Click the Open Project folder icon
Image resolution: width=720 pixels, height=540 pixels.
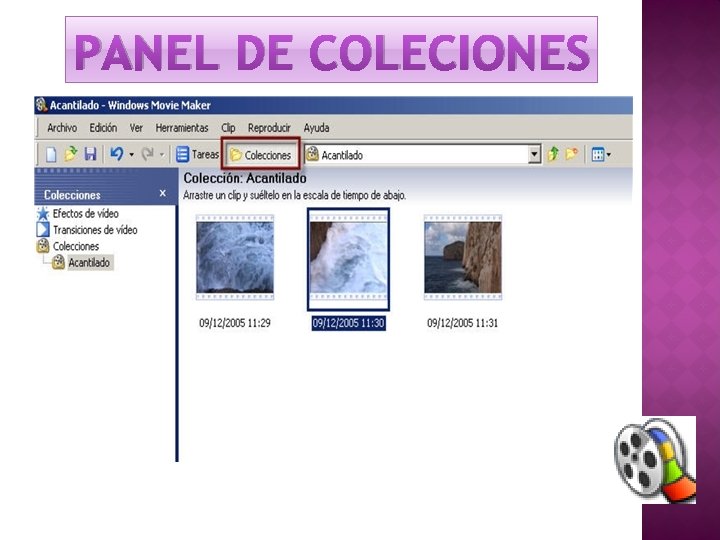click(71, 154)
